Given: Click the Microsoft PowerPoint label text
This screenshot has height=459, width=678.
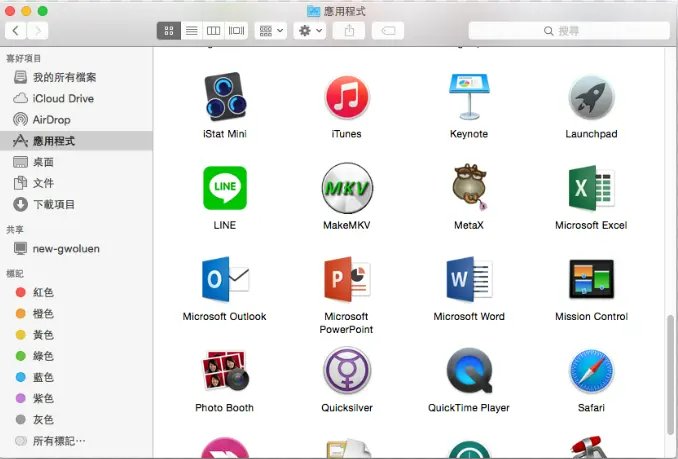Looking at the screenshot, I should (x=346, y=323).
